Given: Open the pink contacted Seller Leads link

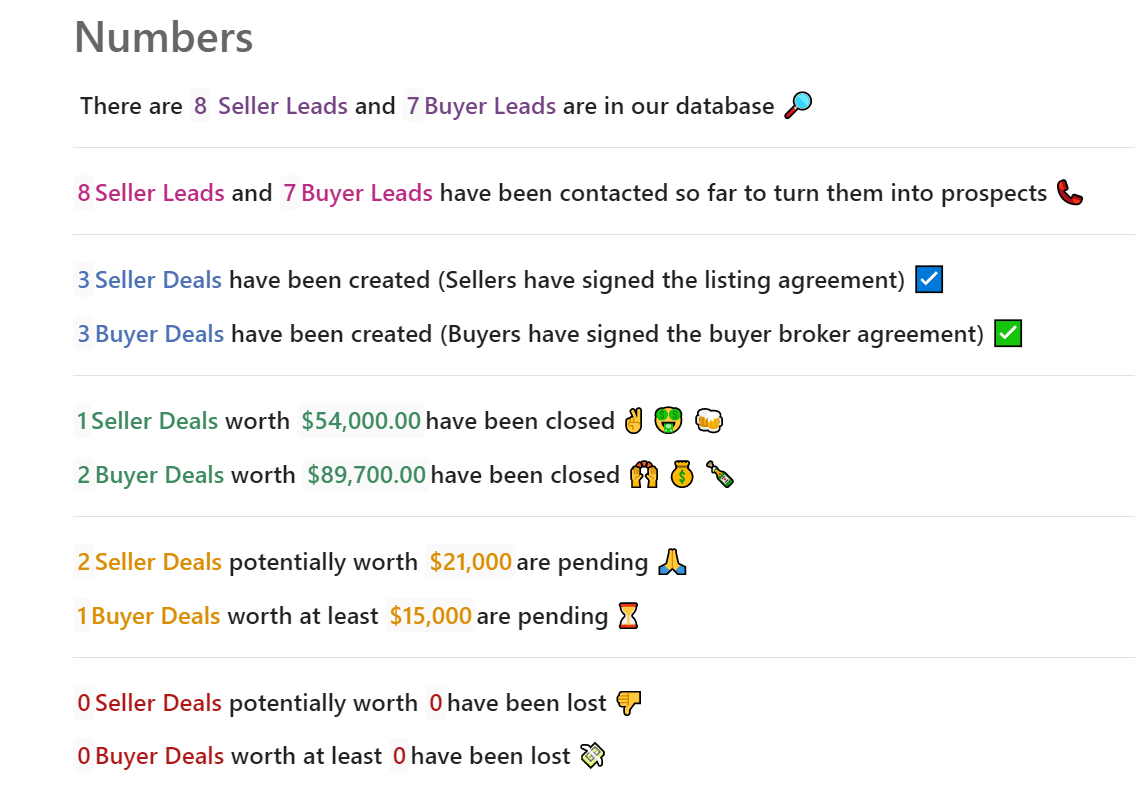Looking at the screenshot, I should coord(160,192).
